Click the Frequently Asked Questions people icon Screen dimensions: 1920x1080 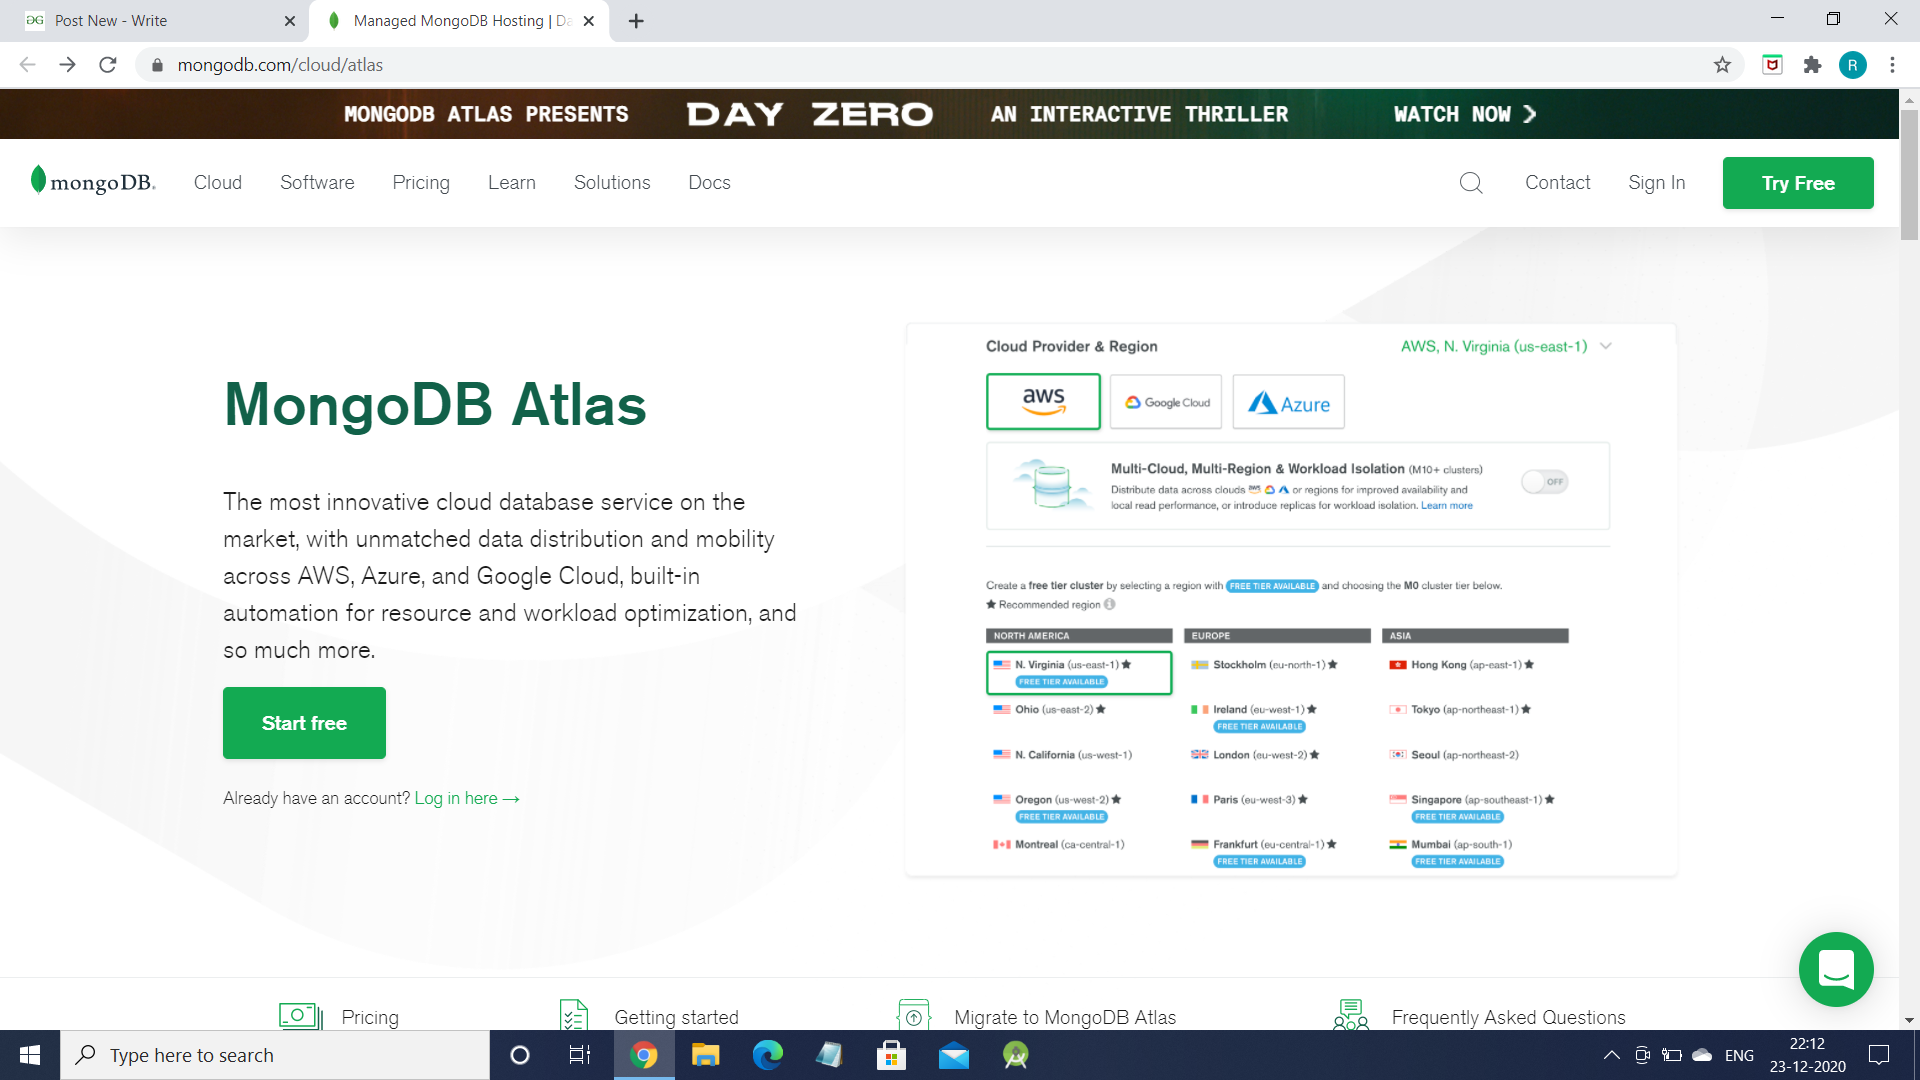click(x=1351, y=1015)
